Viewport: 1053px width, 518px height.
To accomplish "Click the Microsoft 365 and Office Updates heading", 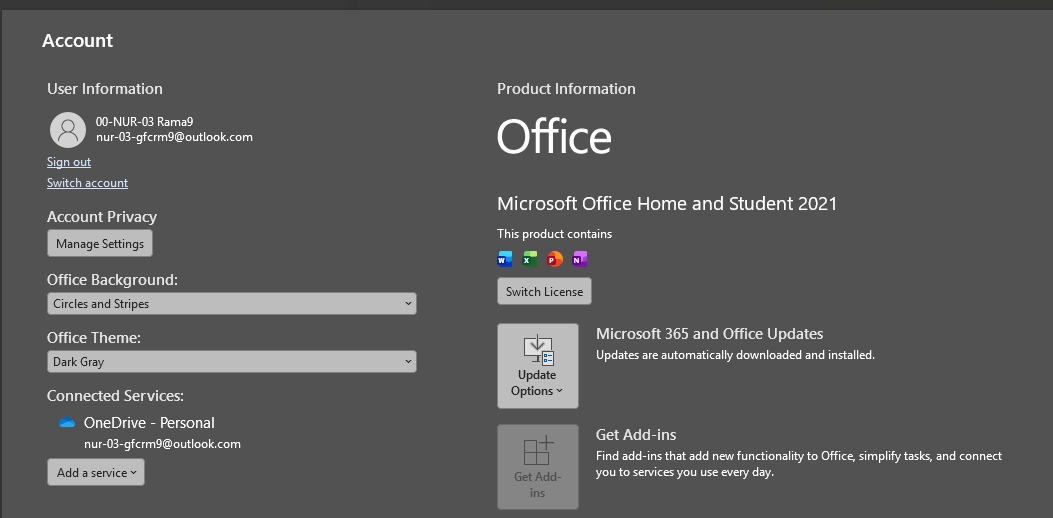I will (709, 334).
